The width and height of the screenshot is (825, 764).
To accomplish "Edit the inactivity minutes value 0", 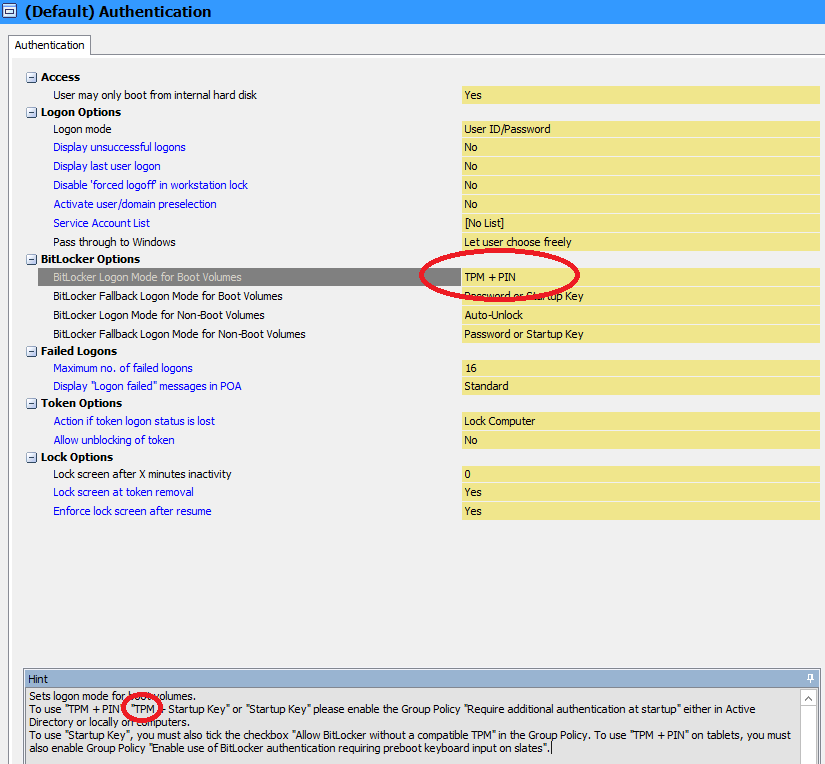I will point(640,474).
